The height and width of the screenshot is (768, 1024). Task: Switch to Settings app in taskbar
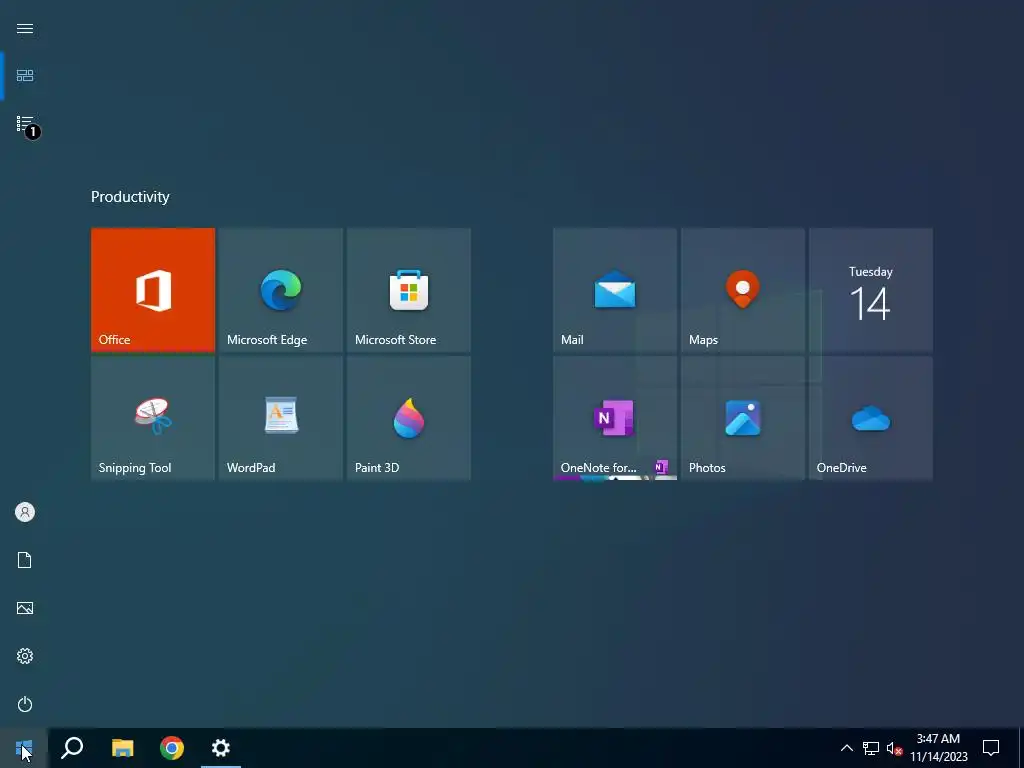click(x=221, y=748)
